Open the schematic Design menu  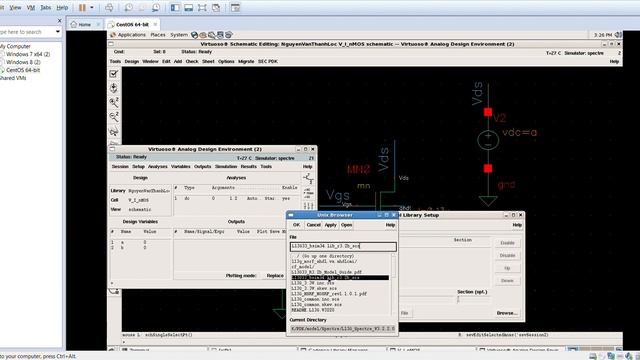pyautogui.click(x=131, y=61)
